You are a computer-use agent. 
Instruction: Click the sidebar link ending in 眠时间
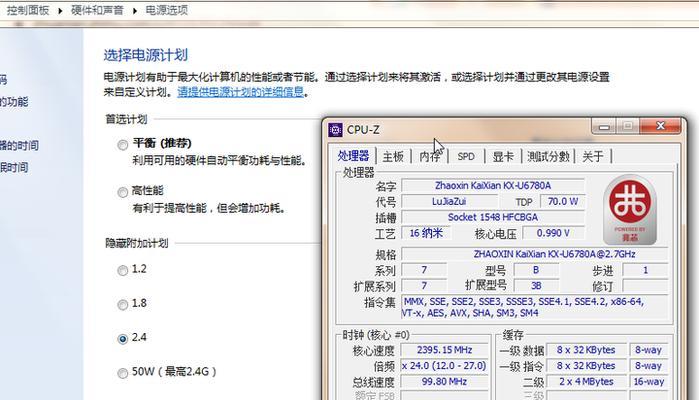click(14, 168)
